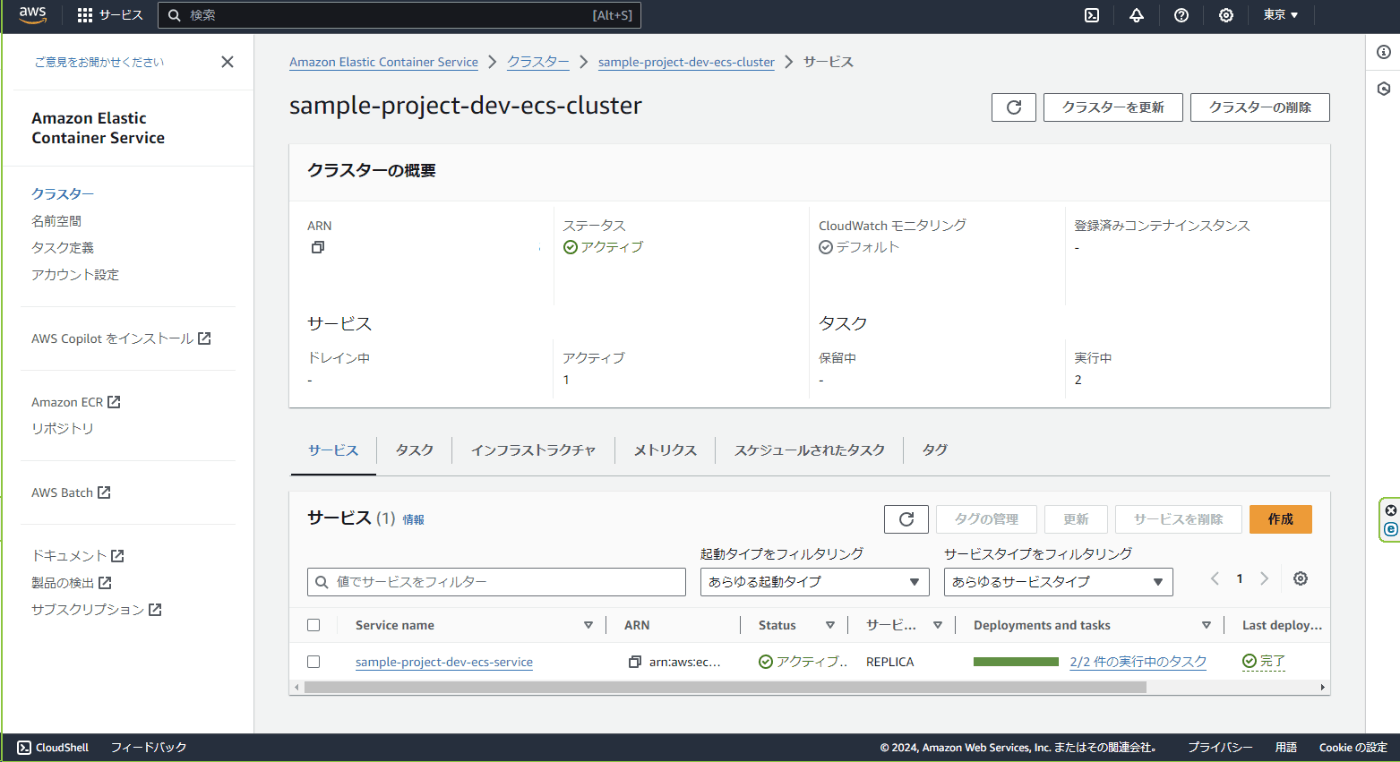The width and height of the screenshot is (1400, 762).
Task: Click the 完了 last deployment status
Action: (1263, 662)
